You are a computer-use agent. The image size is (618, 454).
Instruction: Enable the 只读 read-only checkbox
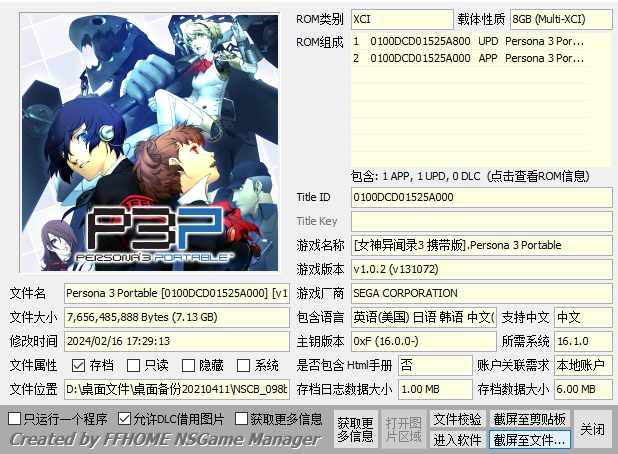[134, 365]
